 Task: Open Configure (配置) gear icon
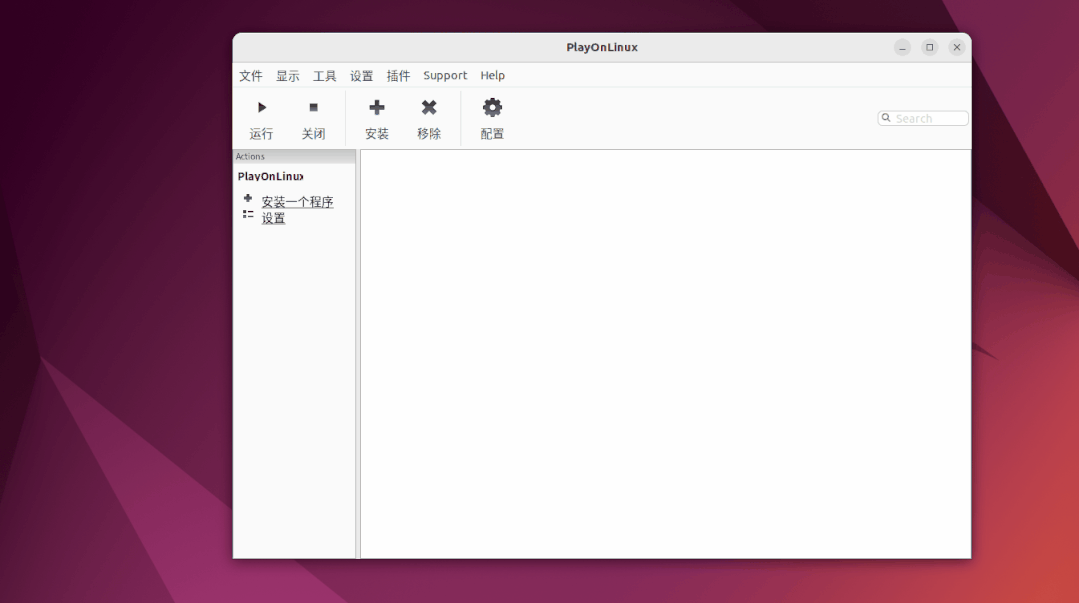pos(492,107)
